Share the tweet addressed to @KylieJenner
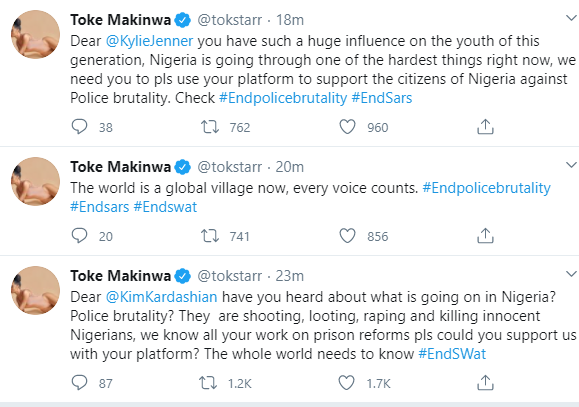The width and height of the screenshot is (579, 407). (x=485, y=127)
